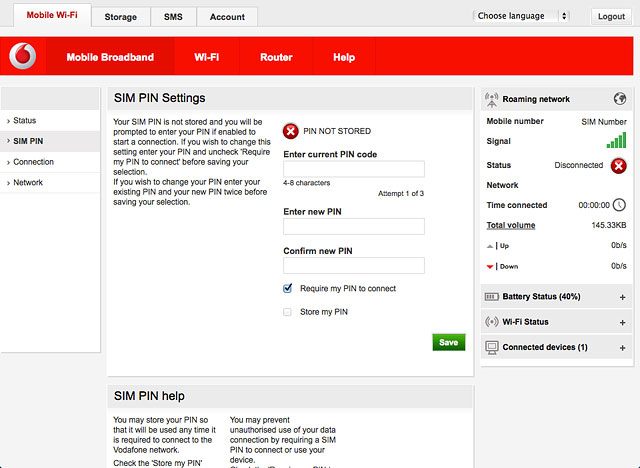640x468 pixels.
Task: Click the green signal strength bars
Action: pyautogui.click(x=616, y=140)
